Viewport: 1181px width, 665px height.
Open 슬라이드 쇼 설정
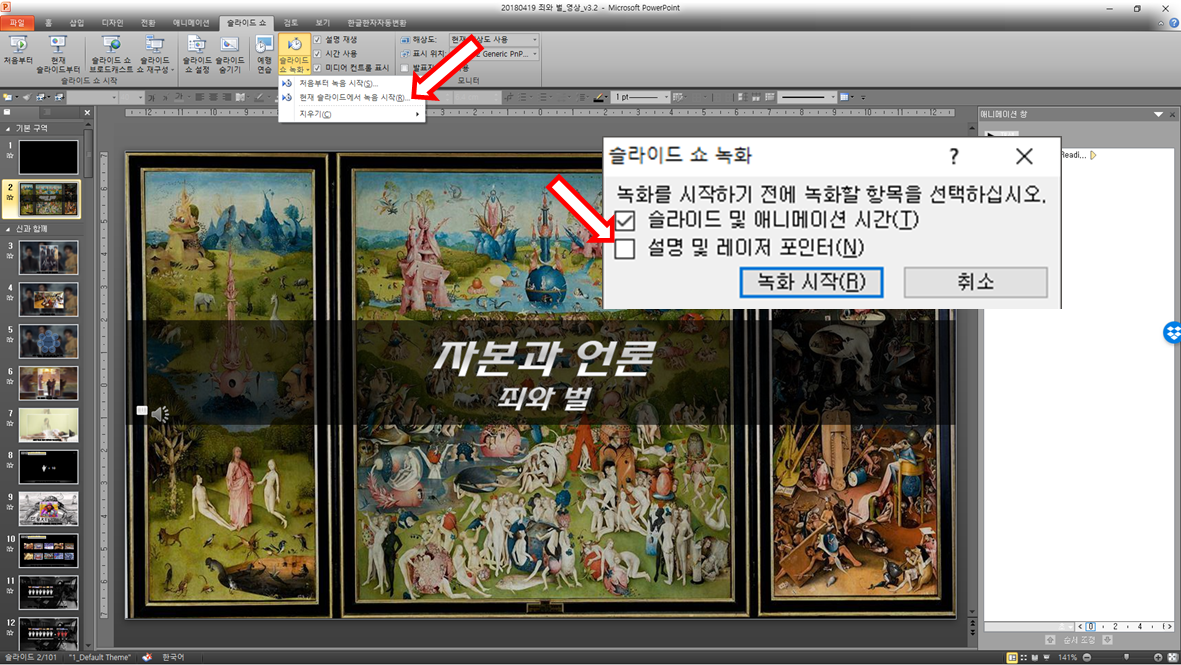point(197,54)
